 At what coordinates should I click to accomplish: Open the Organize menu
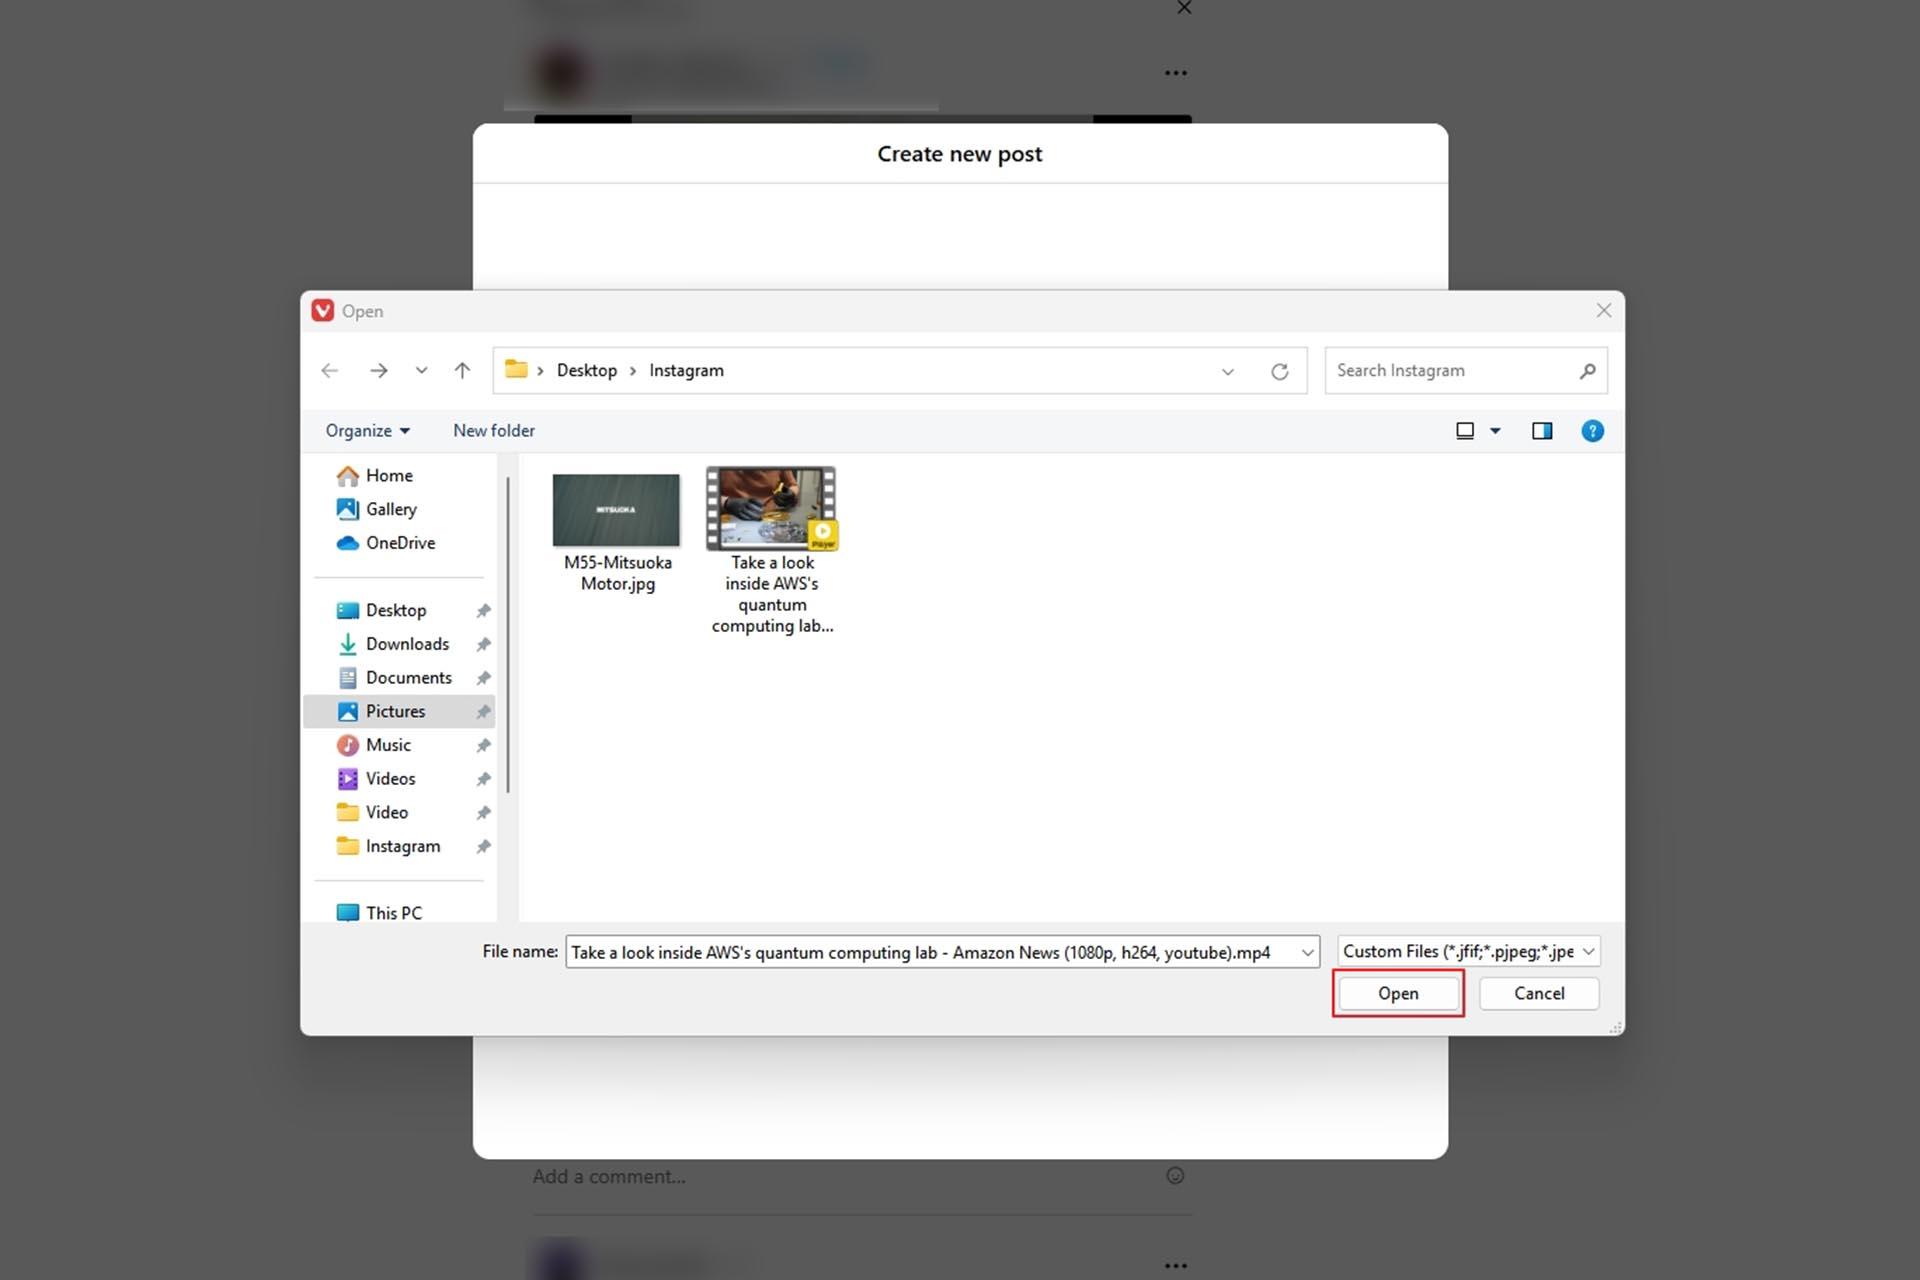(x=367, y=431)
